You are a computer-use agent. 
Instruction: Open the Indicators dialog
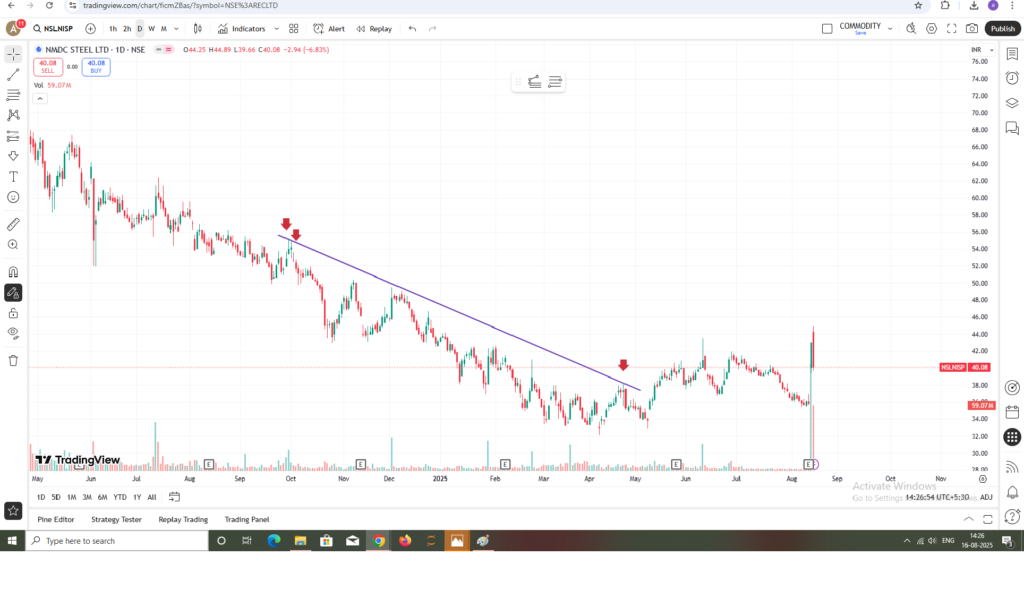pyautogui.click(x=242, y=29)
